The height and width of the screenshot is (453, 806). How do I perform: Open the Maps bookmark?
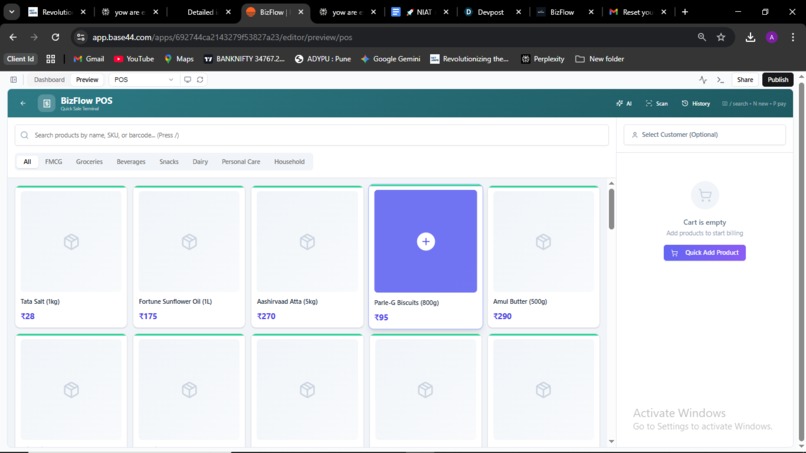point(179,59)
